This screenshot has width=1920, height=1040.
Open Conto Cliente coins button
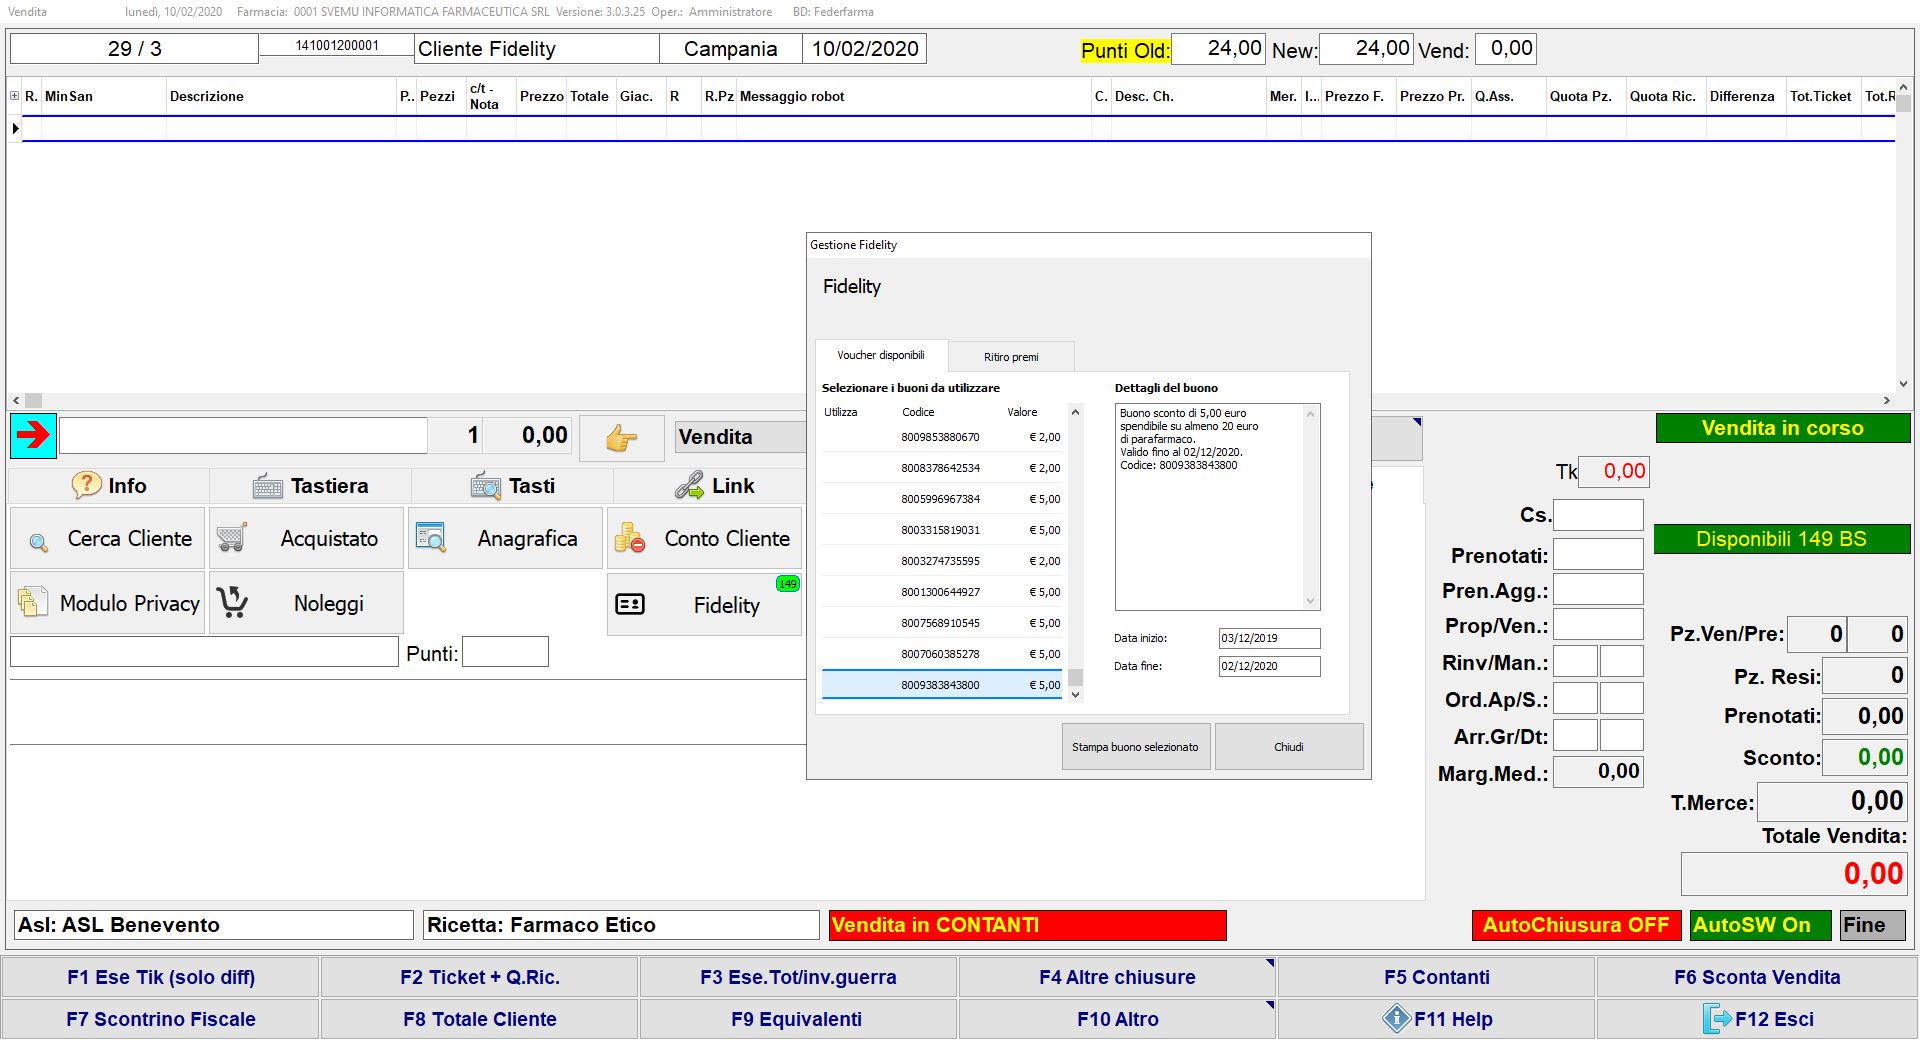click(704, 539)
